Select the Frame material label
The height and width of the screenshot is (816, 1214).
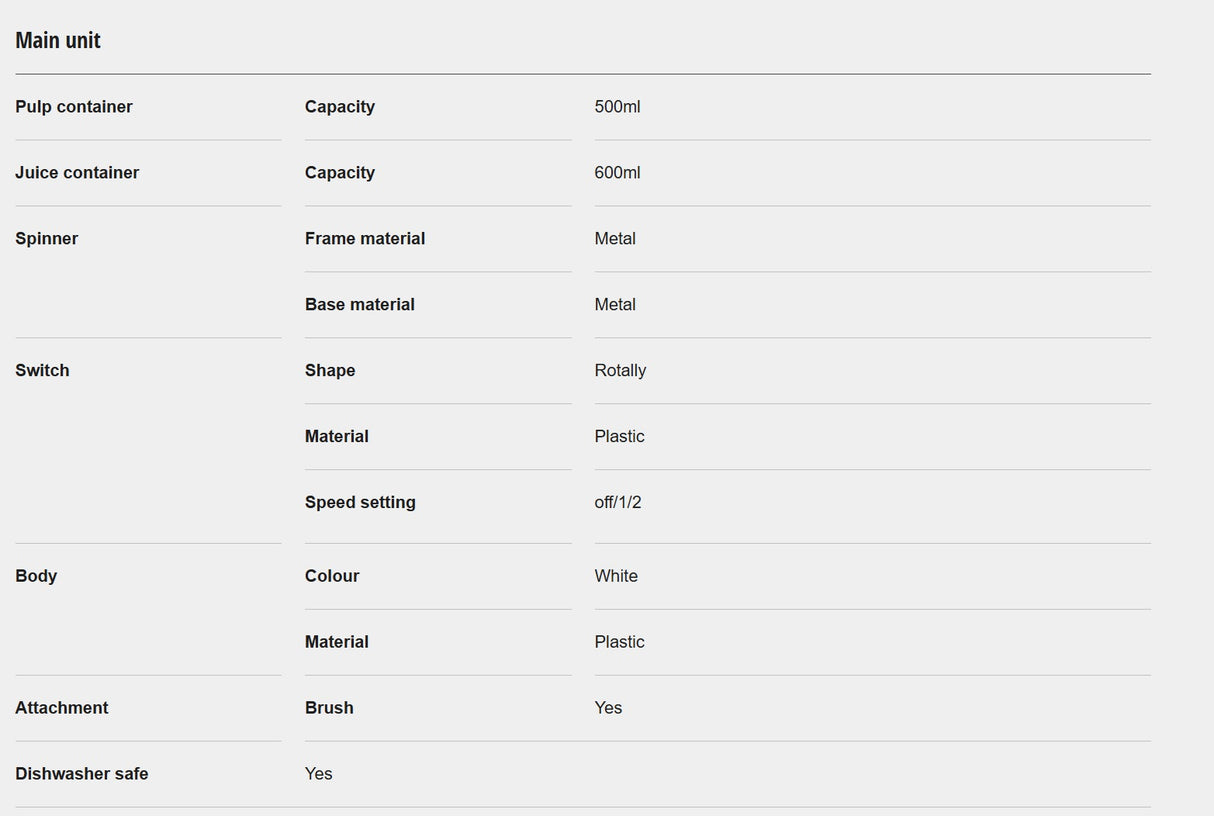coord(365,239)
